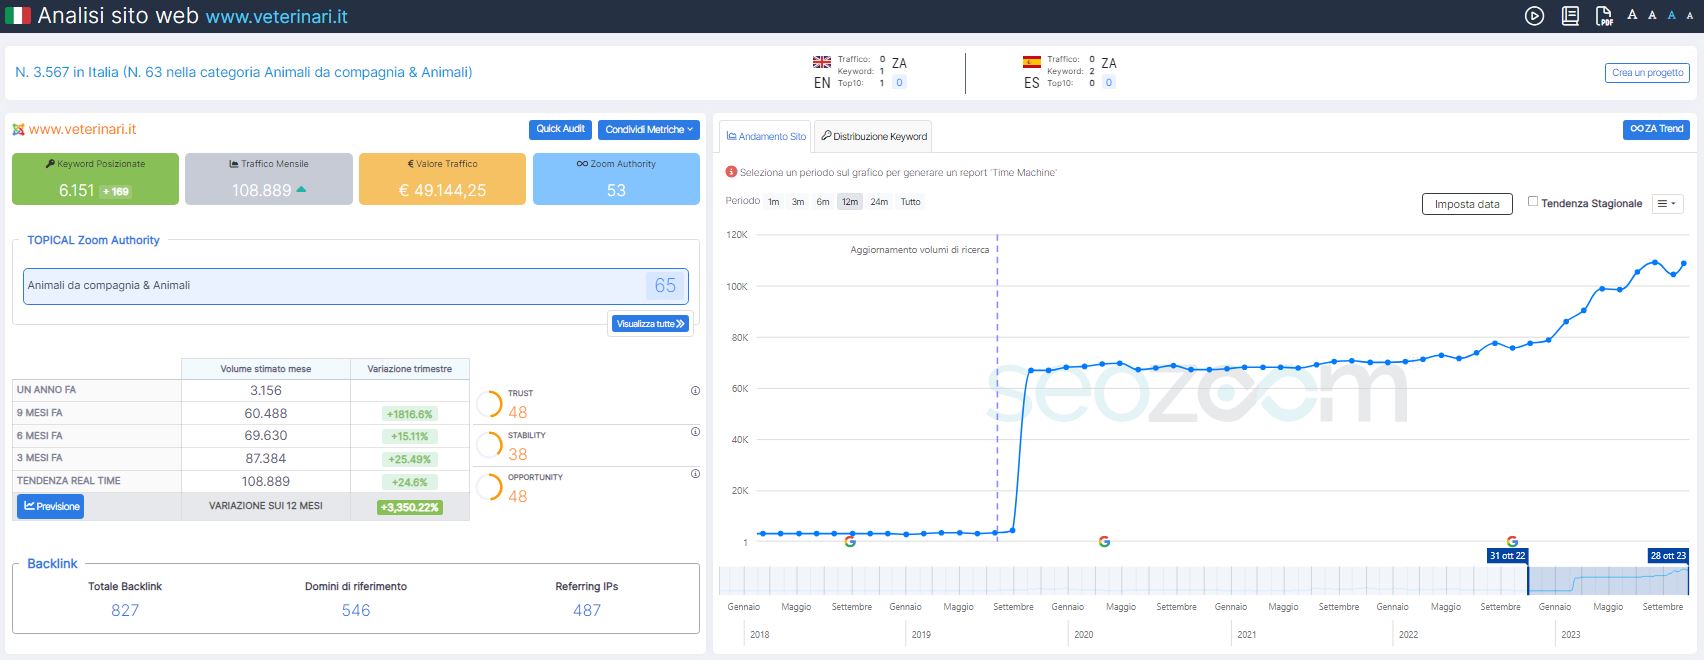Viewport: 1704px width, 660px height.
Task: Select the 6m period option
Action: (x=822, y=202)
